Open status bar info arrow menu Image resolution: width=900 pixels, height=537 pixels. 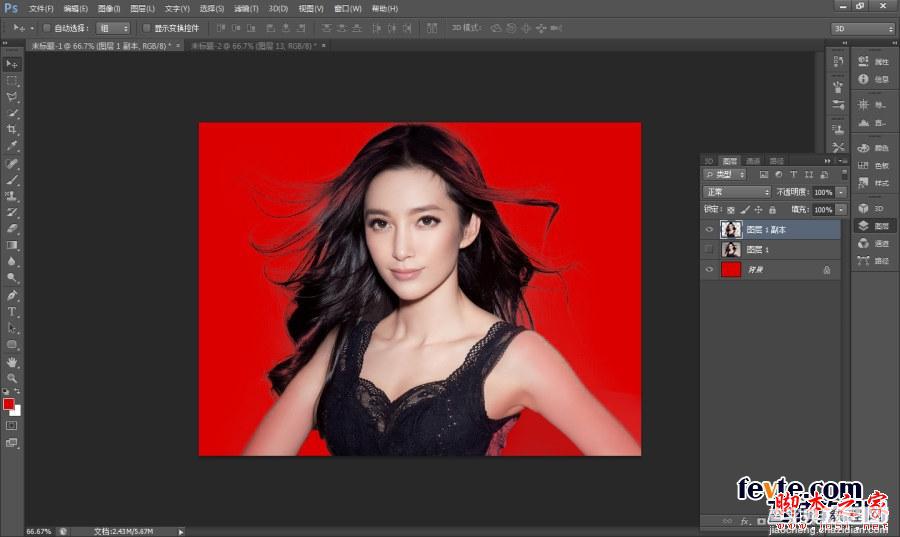[x=181, y=532]
